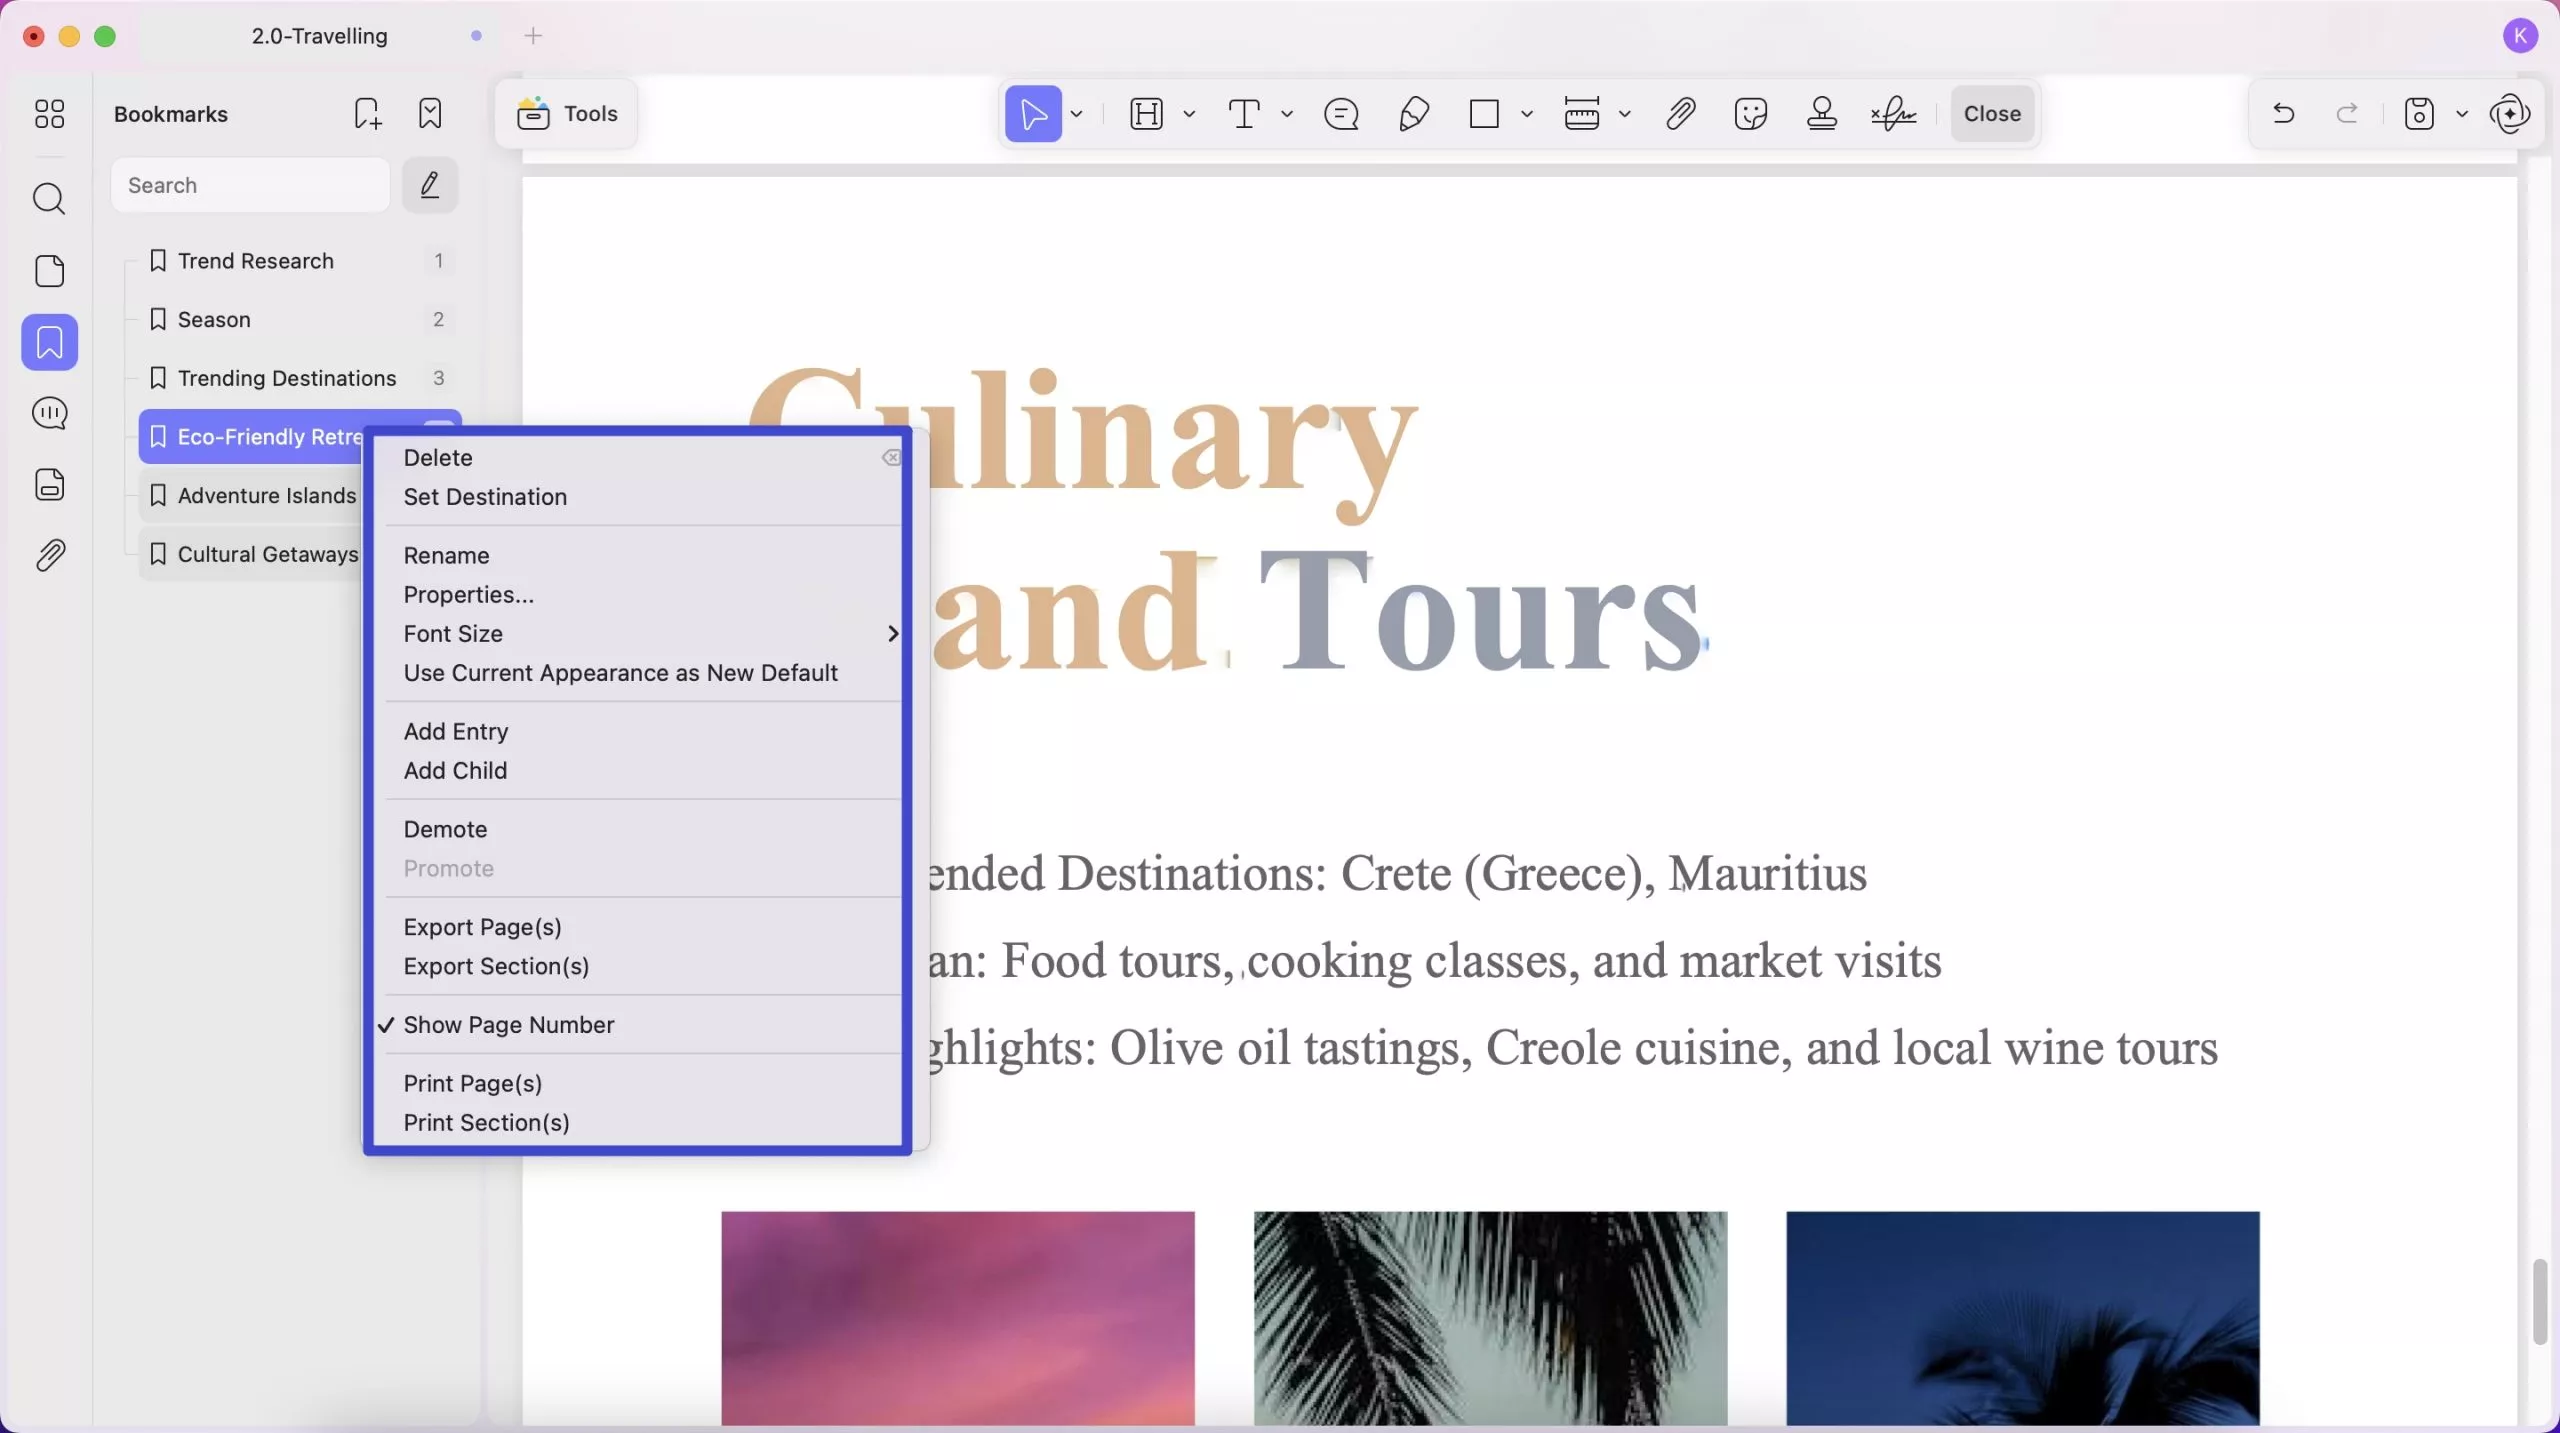Open the signature tool

1894,114
